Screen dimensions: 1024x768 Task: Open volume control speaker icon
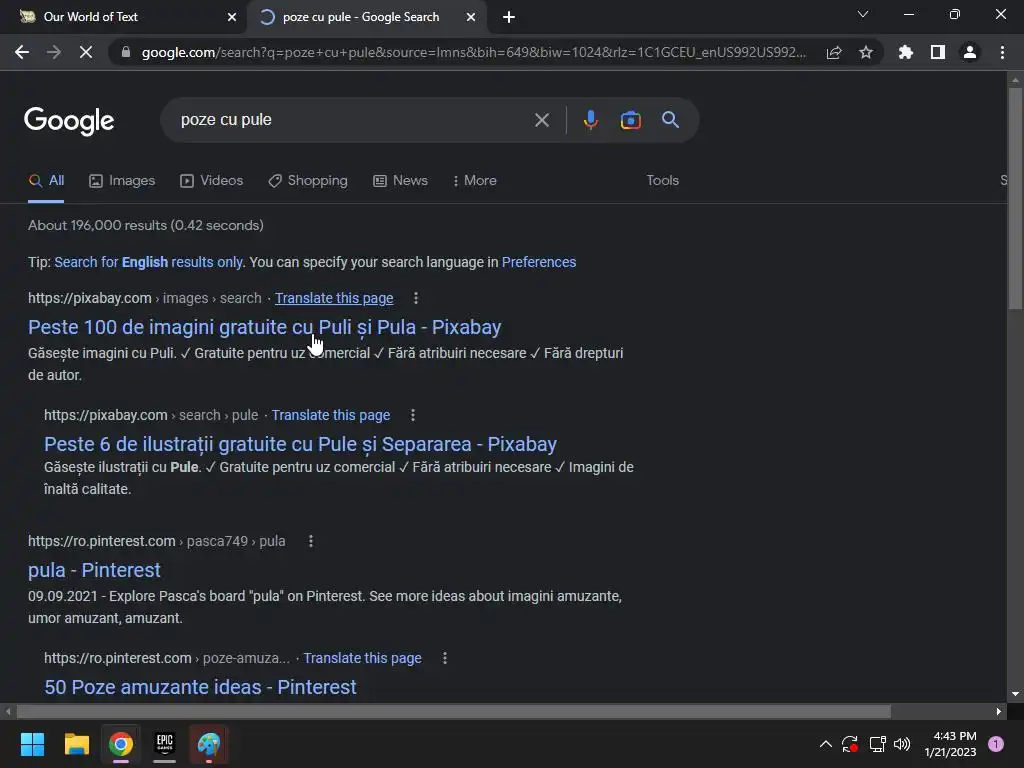(902, 744)
